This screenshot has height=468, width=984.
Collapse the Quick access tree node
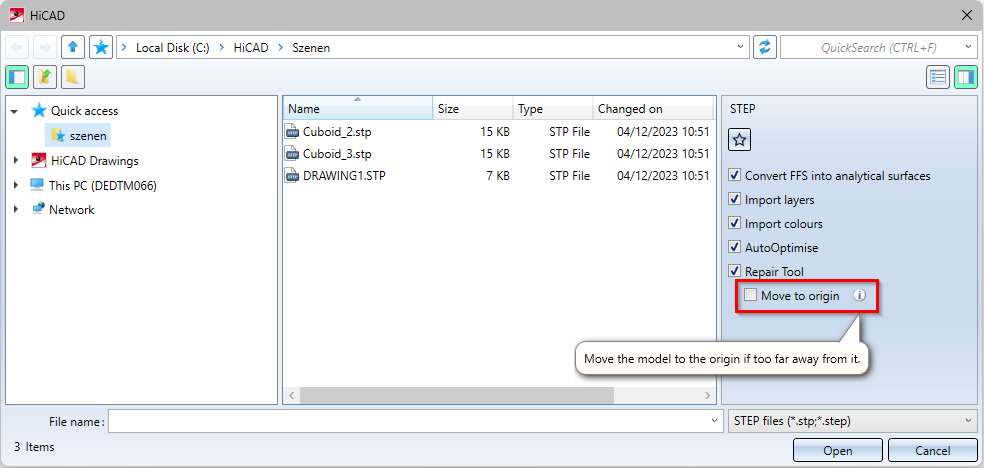pos(15,111)
